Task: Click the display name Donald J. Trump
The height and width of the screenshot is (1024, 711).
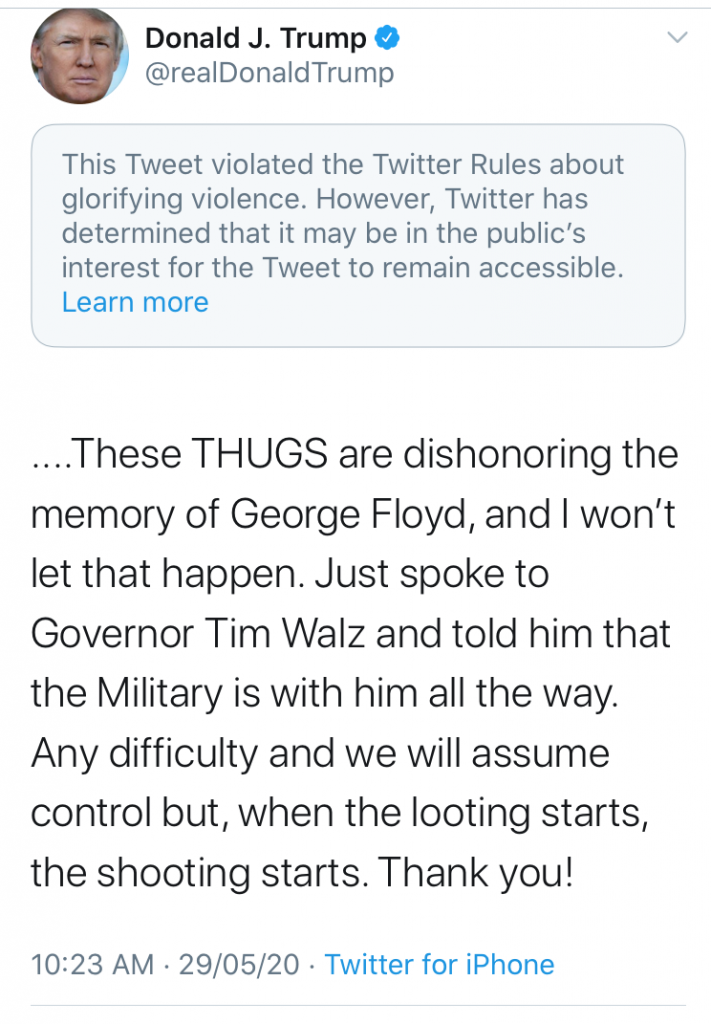Action: [x=256, y=39]
